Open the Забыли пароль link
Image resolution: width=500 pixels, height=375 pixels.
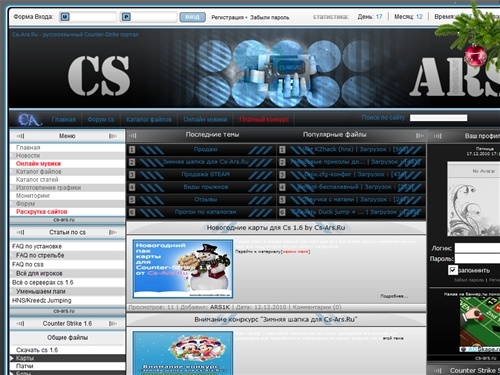(269, 17)
